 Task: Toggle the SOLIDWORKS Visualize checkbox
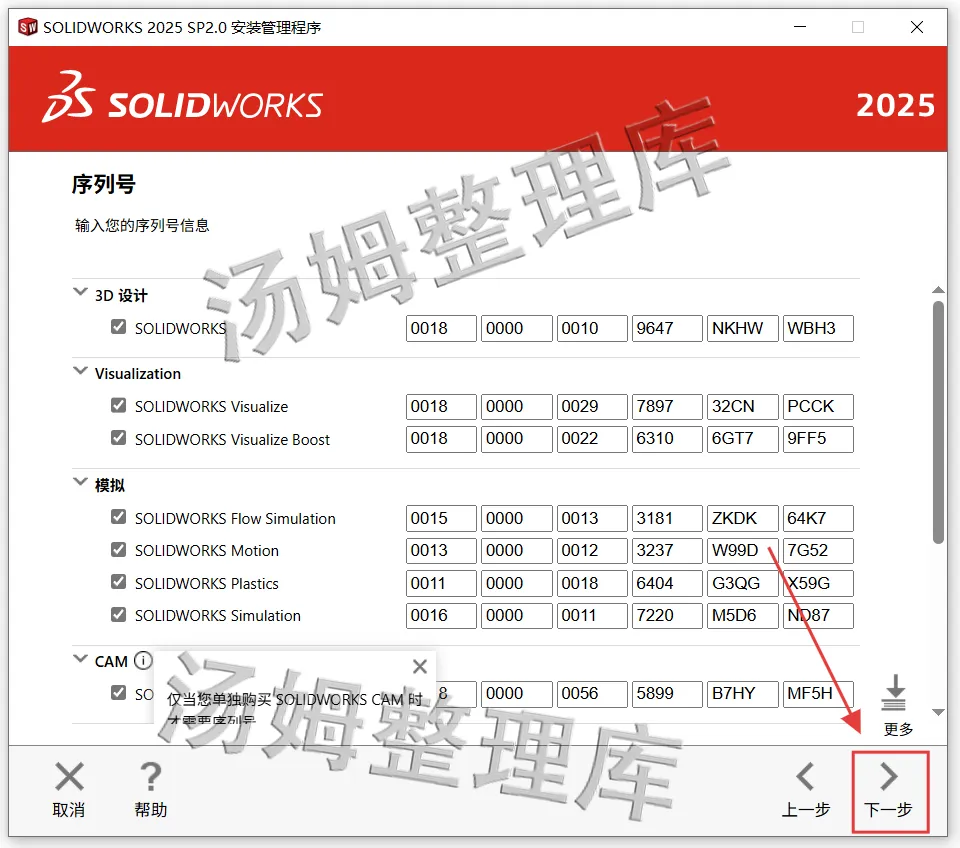pyautogui.click(x=118, y=405)
